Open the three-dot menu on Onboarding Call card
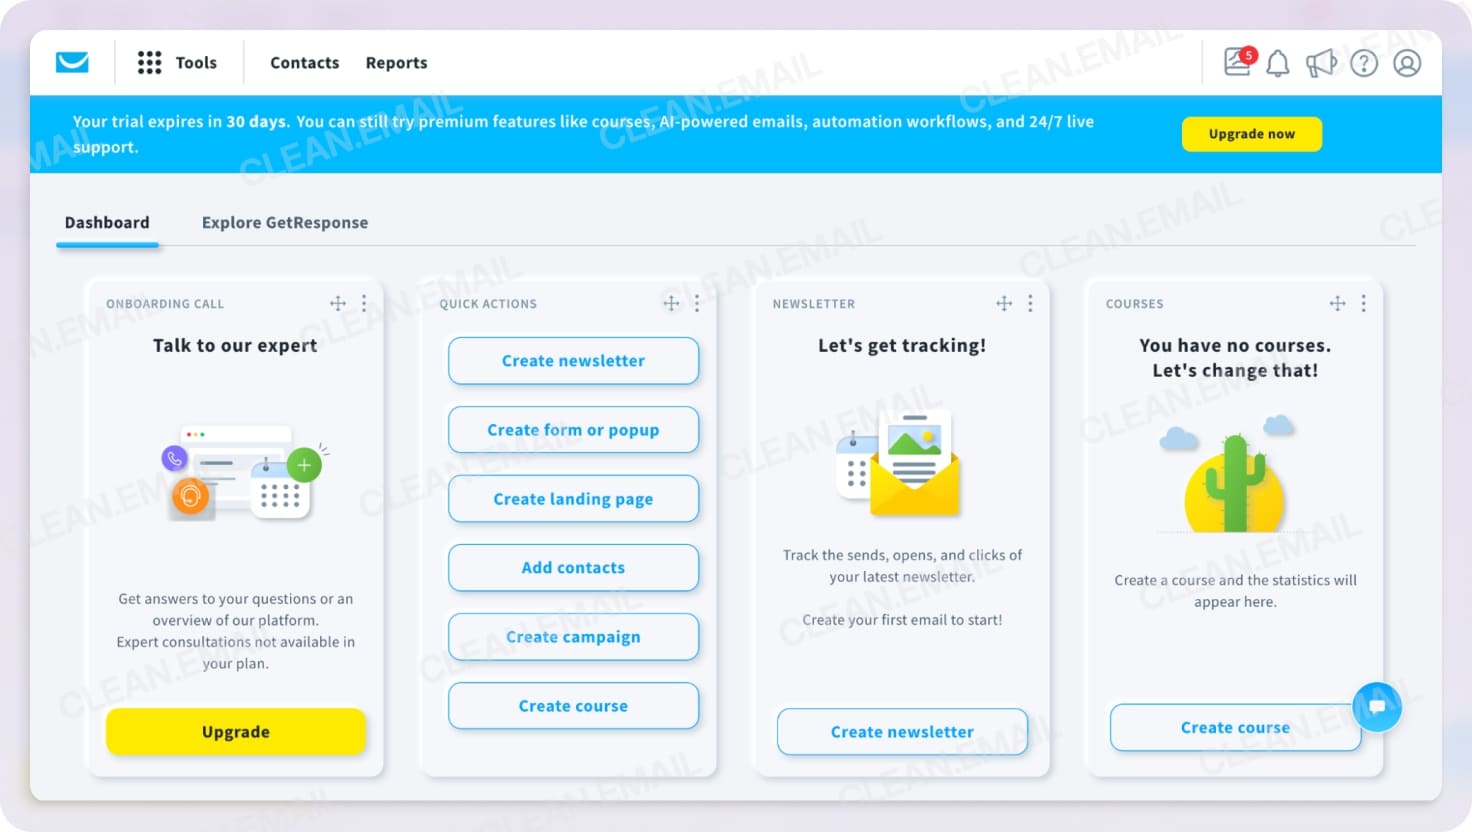The width and height of the screenshot is (1472, 832). pyautogui.click(x=364, y=303)
